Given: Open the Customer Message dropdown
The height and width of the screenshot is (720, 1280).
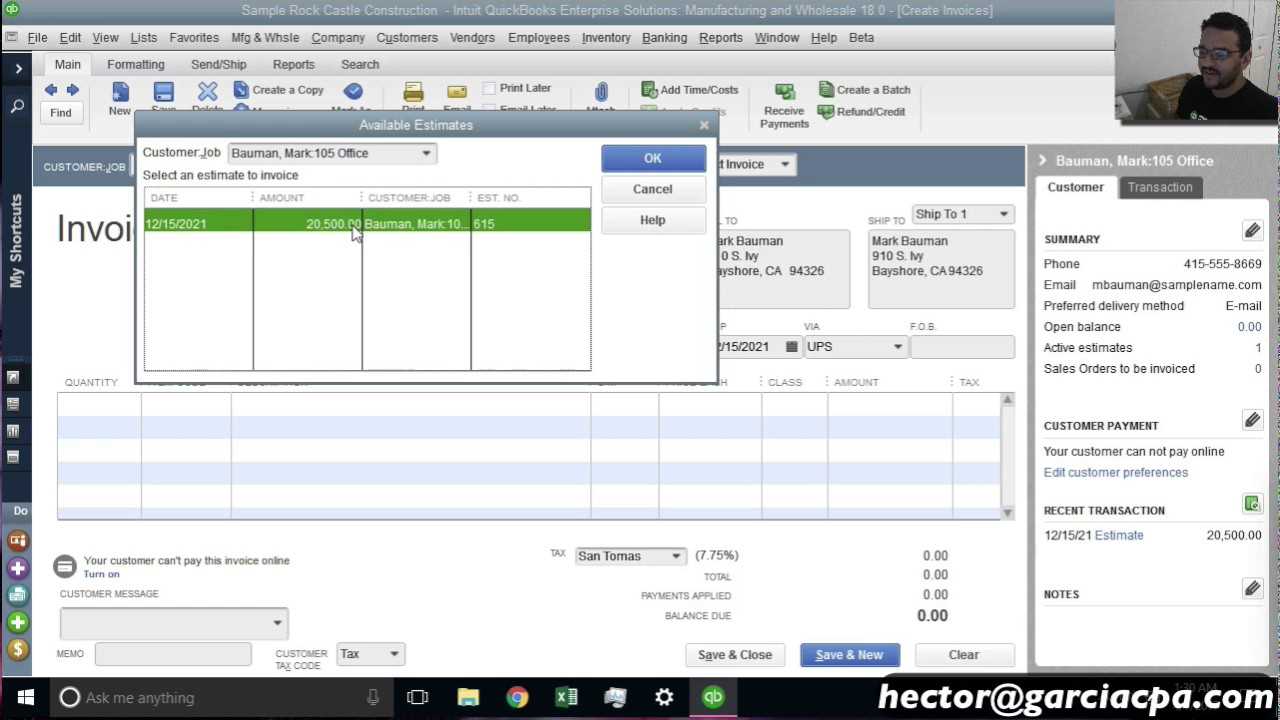Looking at the screenshot, I should pyautogui.click(x=277, y=623).
